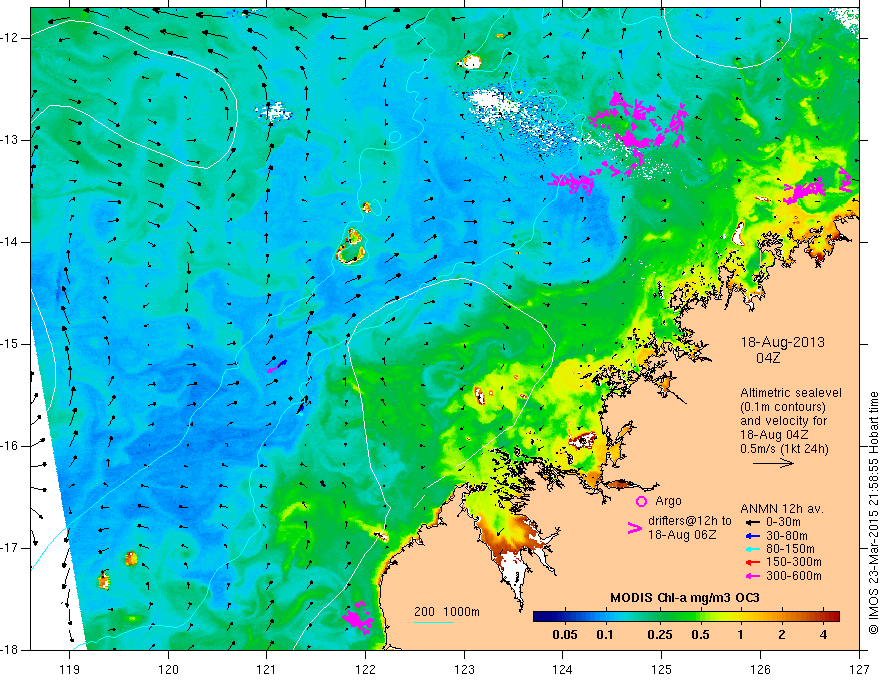Click the magenta drifters chevron legend symbol
The image size is (880, 680).
click(x=634, y=528)
